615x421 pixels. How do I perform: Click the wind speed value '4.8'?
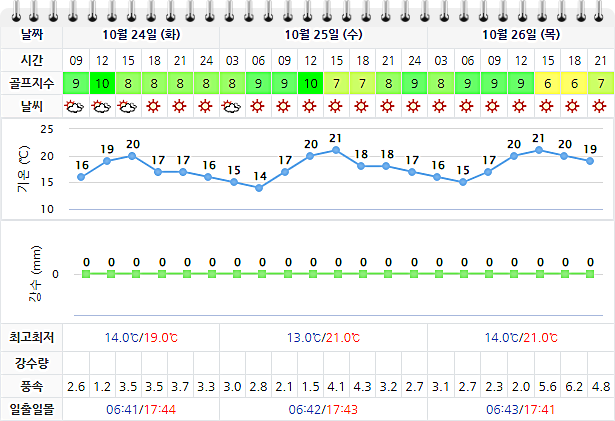[x=601, y=387]
